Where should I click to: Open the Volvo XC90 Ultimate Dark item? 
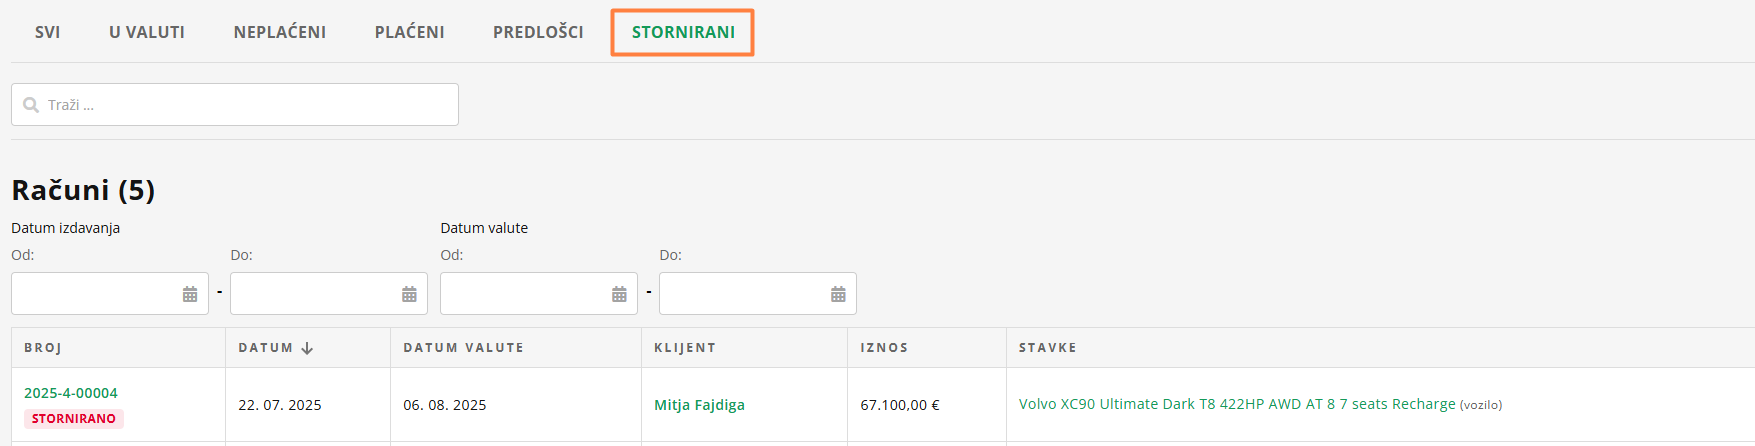click(1237, 404)
